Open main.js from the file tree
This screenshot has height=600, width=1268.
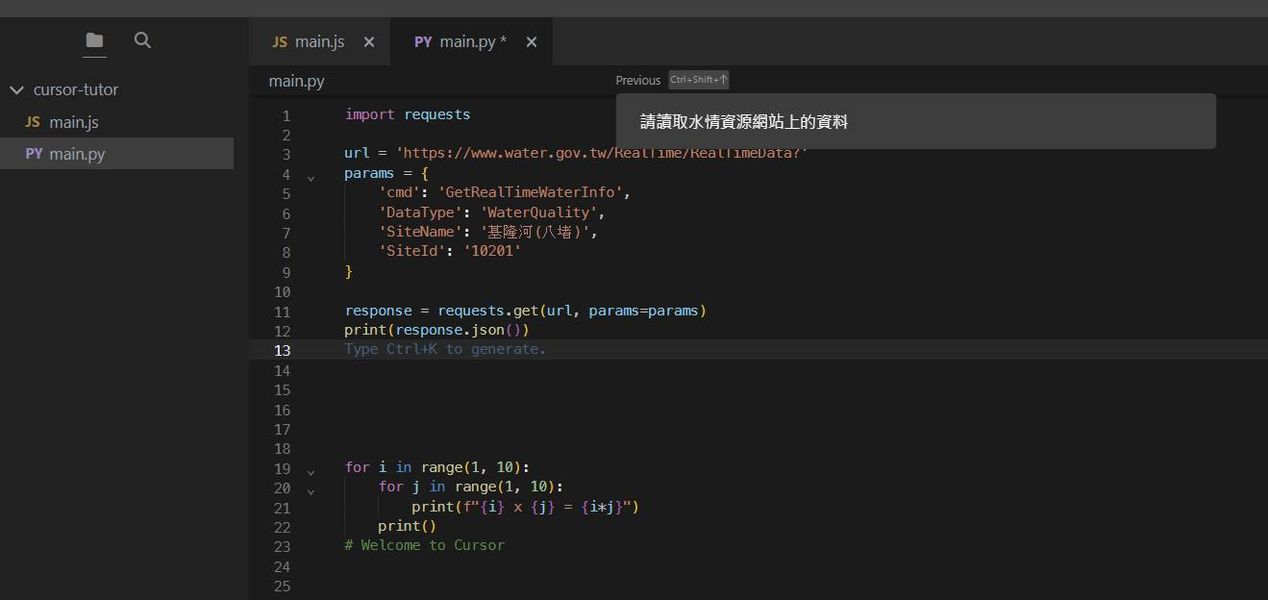74,122
